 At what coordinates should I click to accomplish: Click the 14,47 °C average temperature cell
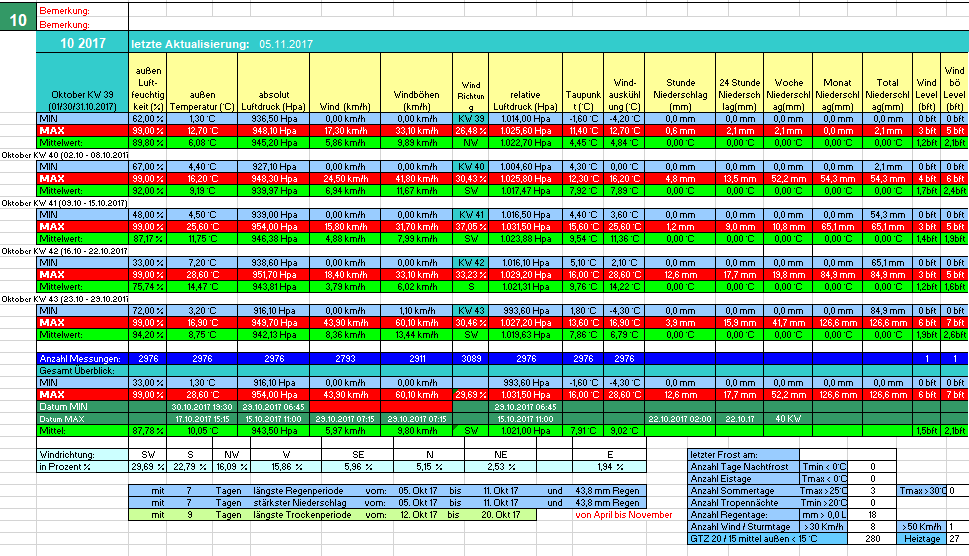202,287
